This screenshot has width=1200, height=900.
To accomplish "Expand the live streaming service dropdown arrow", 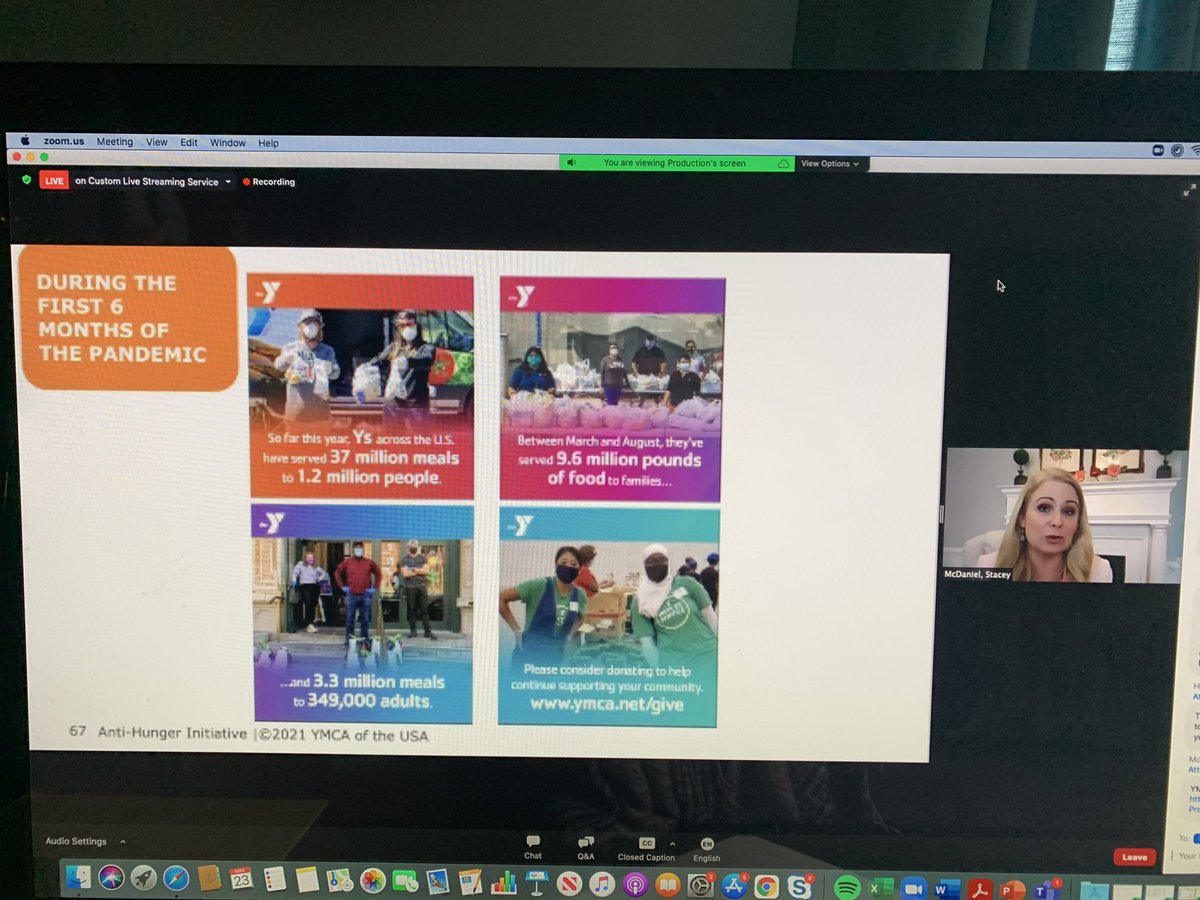I will [228, 182].
